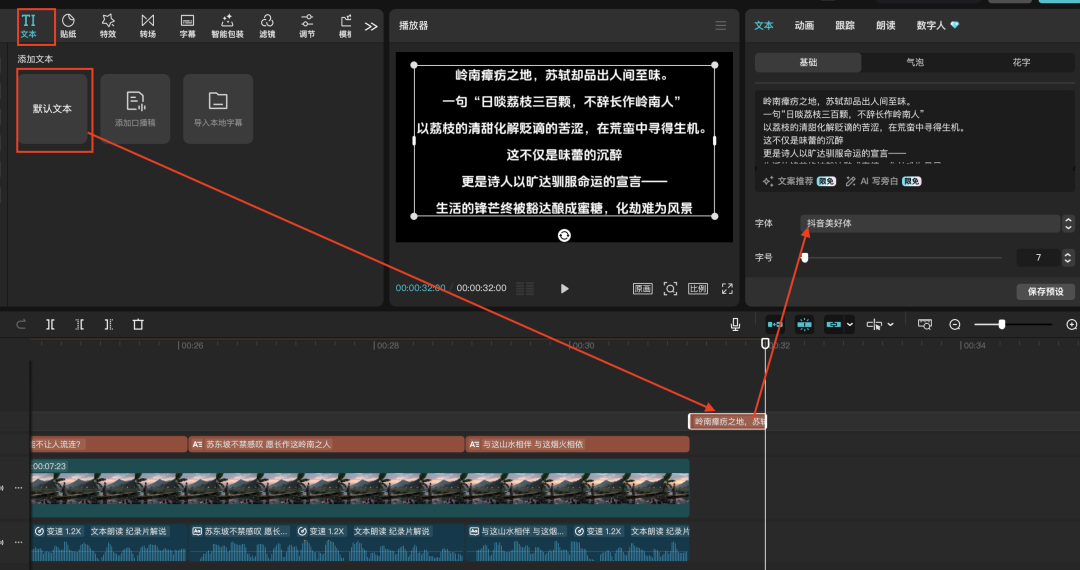Open the audio track options ellipsis
This screenshot has height=570, width=1080.
(x=19, y=542)
